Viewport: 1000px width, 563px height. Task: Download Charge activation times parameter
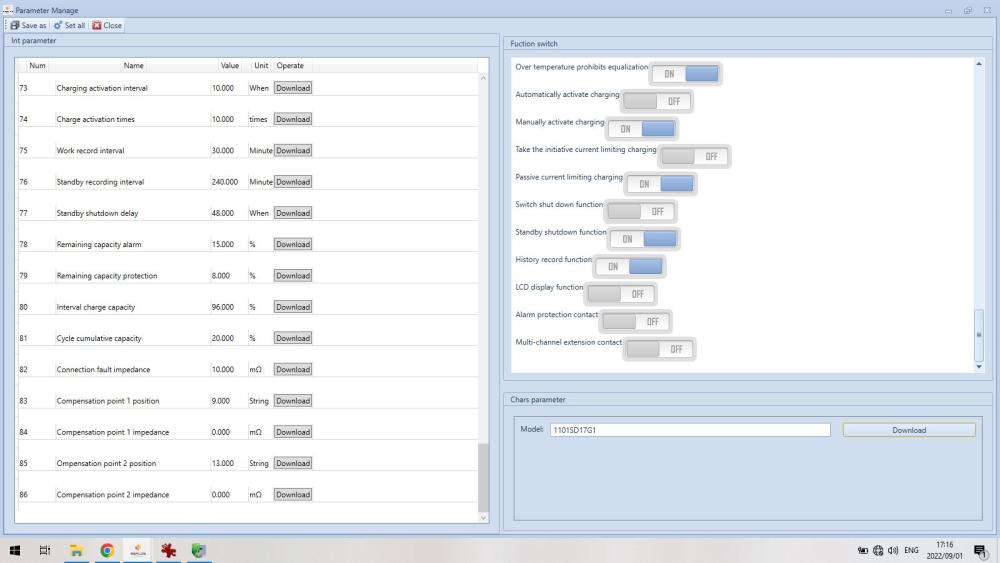[x=293, y=119]
